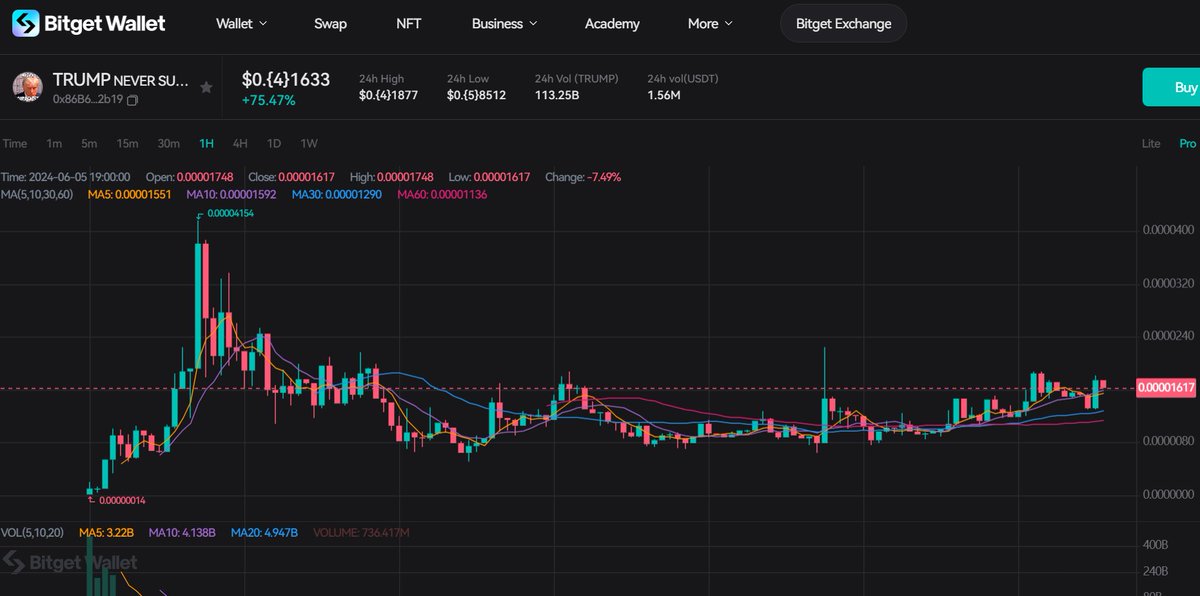Screen dimensions: 1200x596
Task: Go to Bitget Exchange
Action: (843, 23)
